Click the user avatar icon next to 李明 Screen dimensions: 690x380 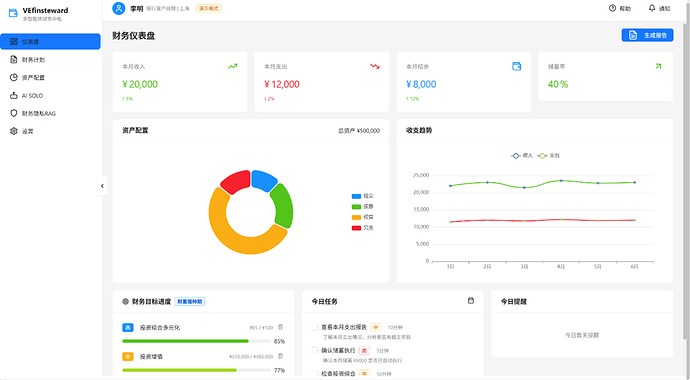(119, 8)
